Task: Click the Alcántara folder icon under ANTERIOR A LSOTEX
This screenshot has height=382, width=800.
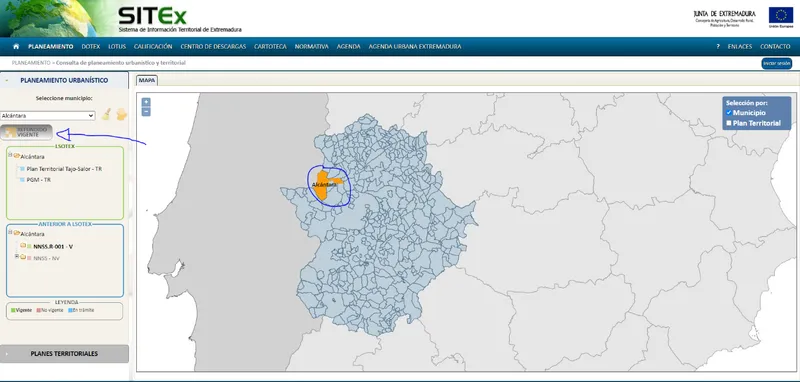Action: click(17, 234)
